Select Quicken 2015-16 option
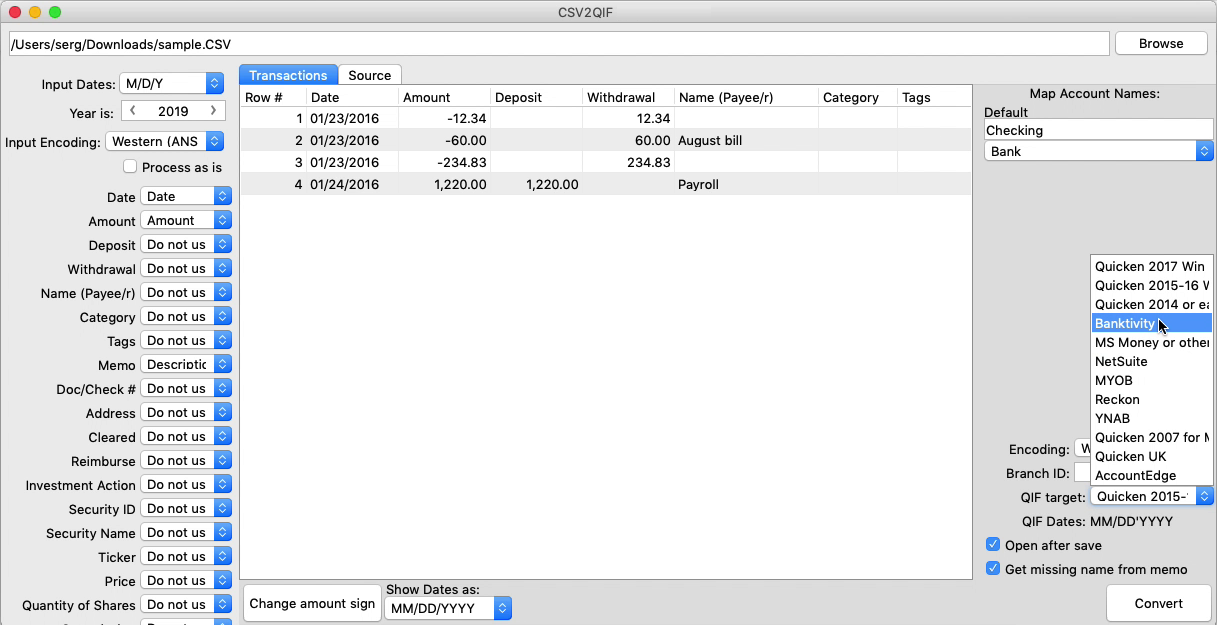Screen dimensions: 1217x625 point(1151,286)
